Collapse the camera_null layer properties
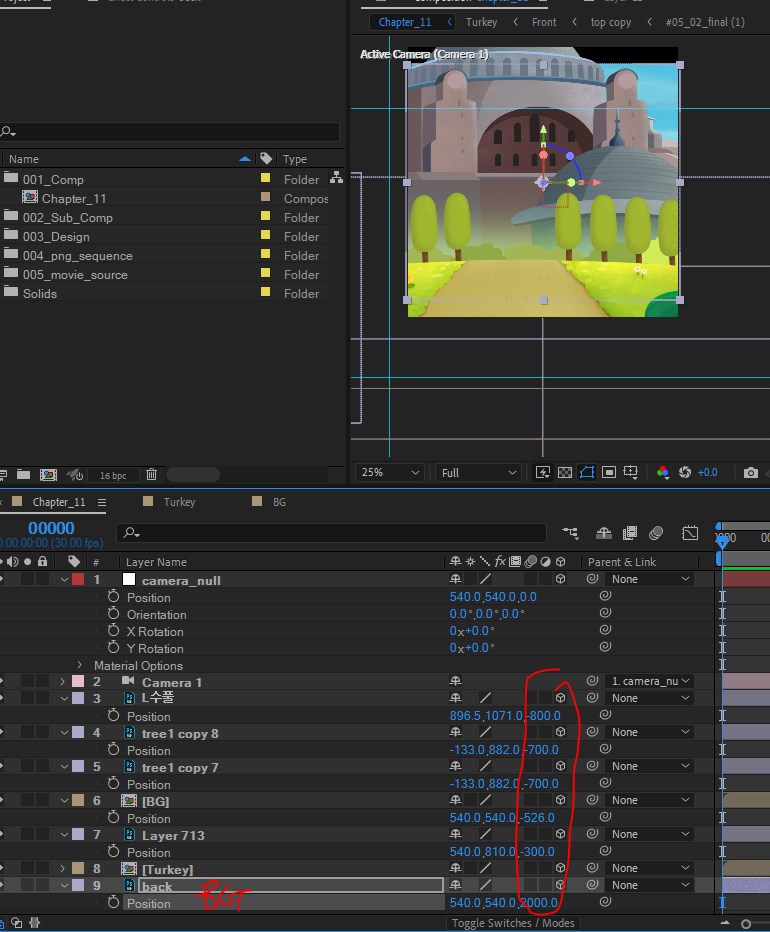Viewport: 770px width, 932px height. (x=64, y=580)
